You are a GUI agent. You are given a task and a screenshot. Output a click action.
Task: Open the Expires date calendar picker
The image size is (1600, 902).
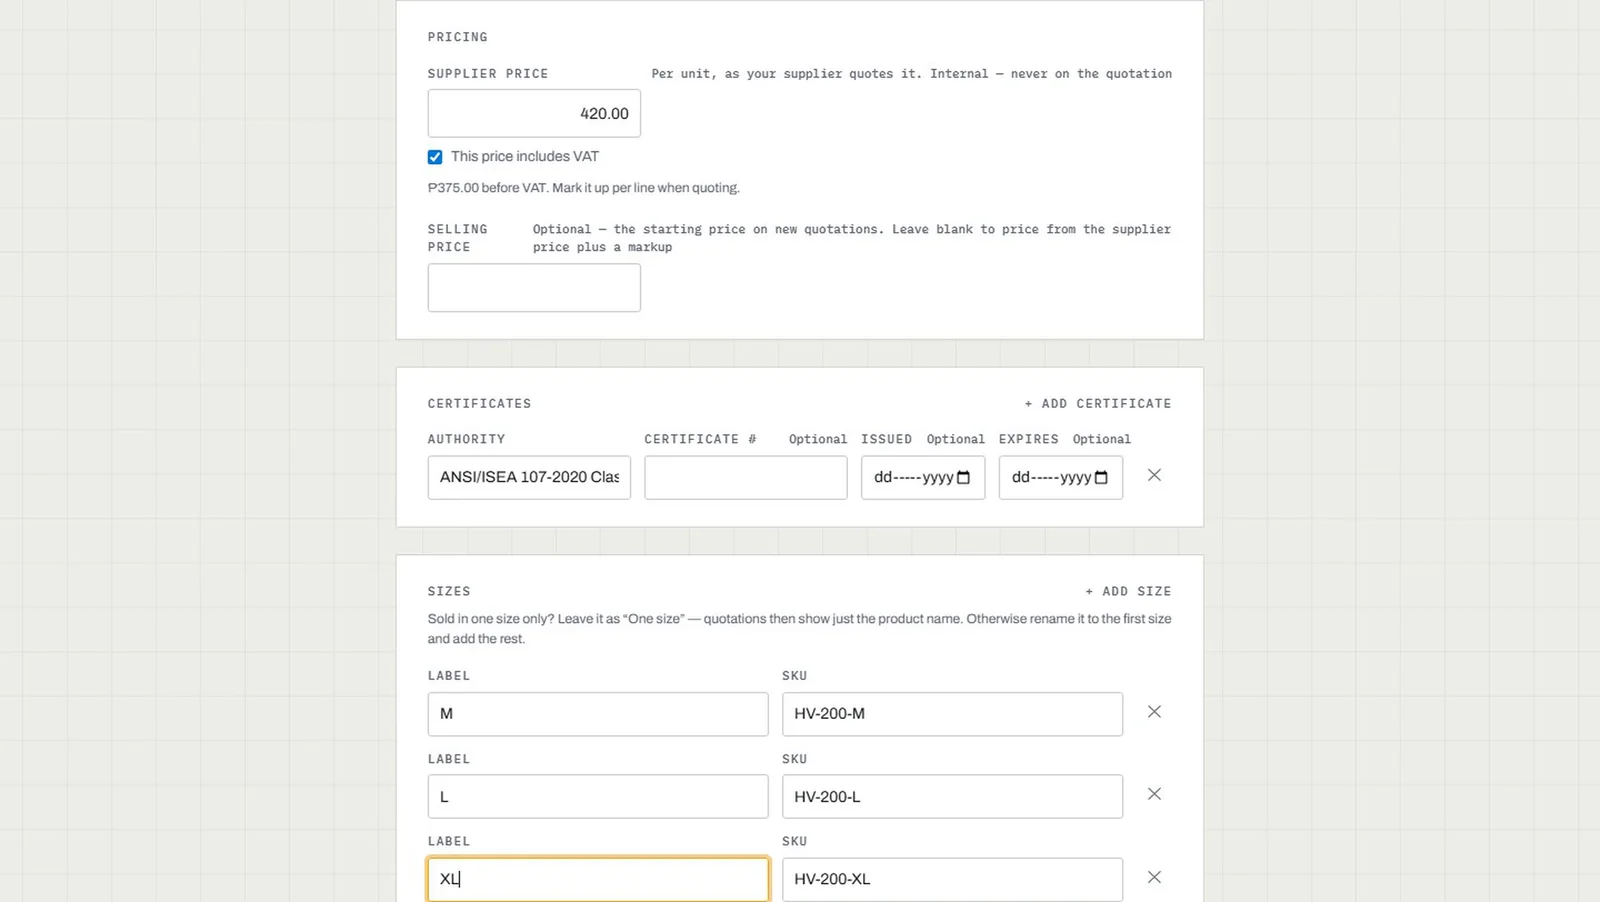1101,478
